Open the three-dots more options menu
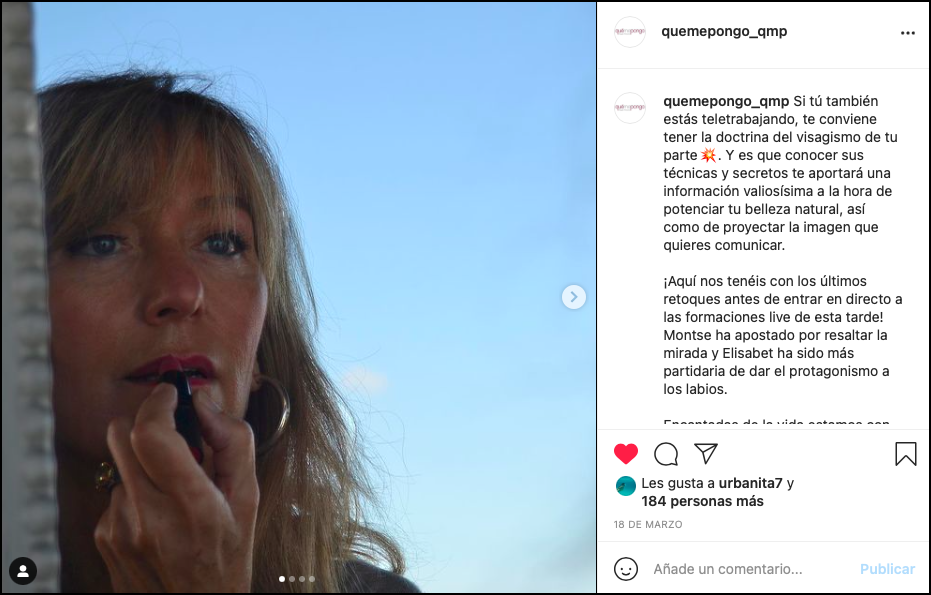The height and width of the screenshot is (595, 931). tap(907, 32)
